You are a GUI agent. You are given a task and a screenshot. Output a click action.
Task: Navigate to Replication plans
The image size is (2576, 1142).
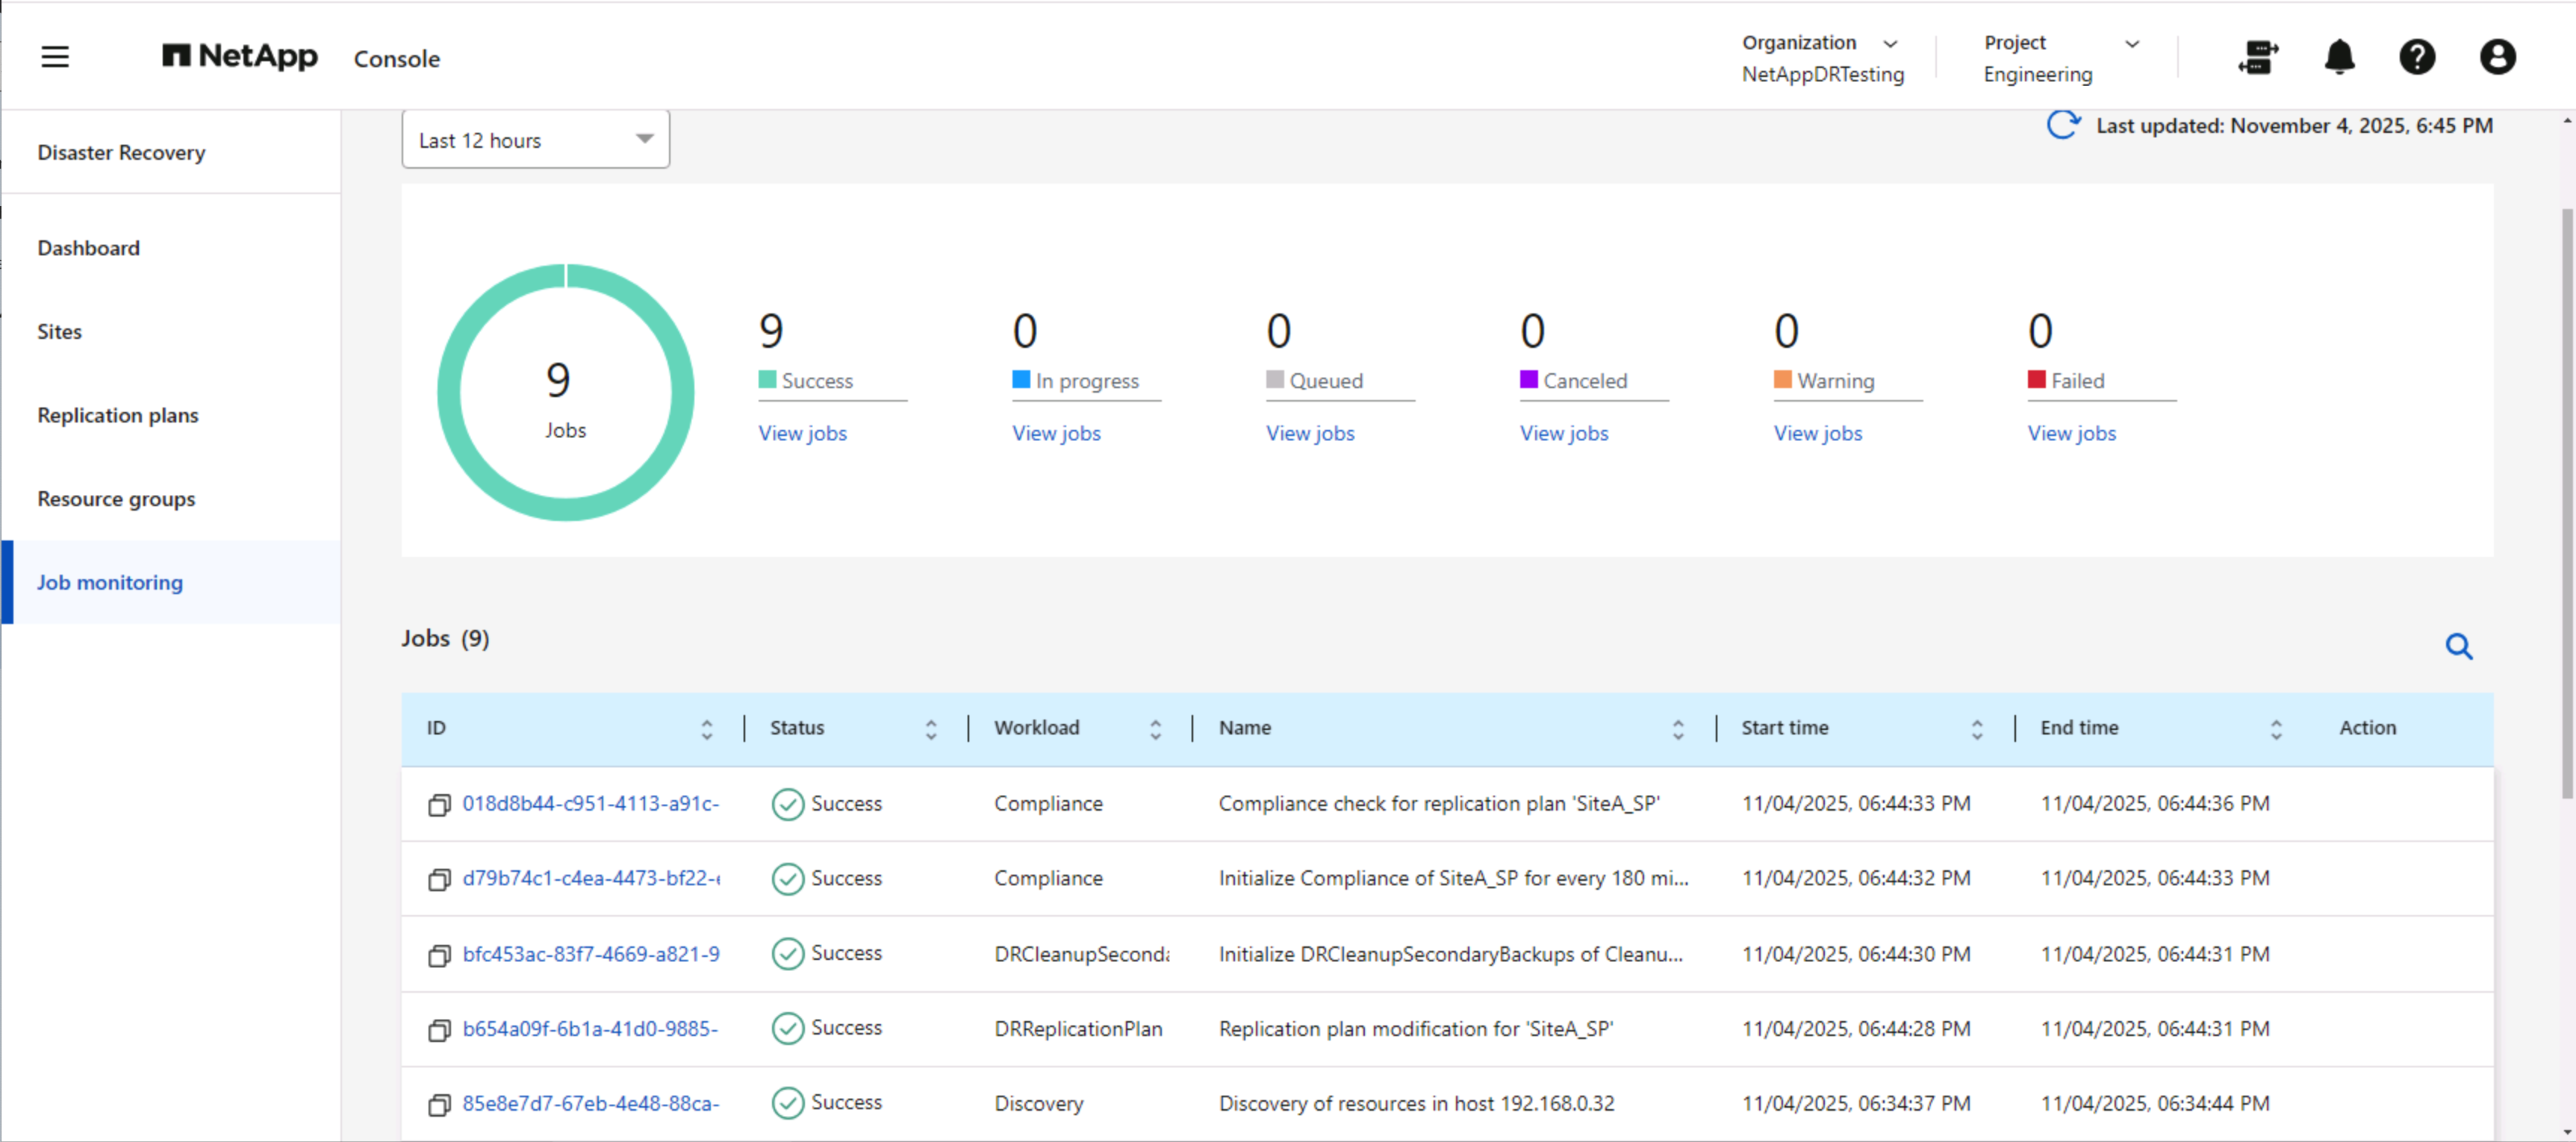pyautogui.click(x=117, y=415)
